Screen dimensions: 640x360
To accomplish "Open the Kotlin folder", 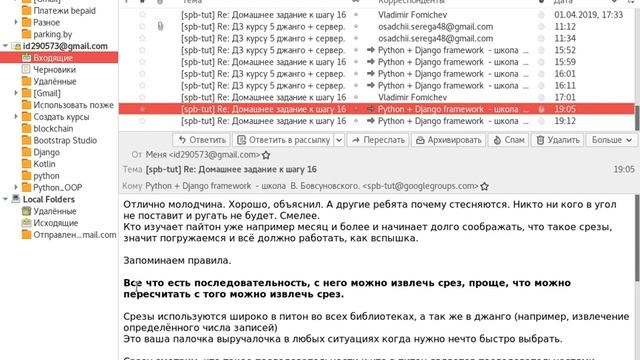I will click(x=44, y=164).
